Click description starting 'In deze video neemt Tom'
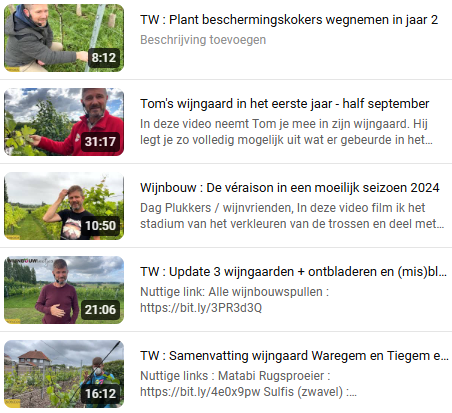 tap(286, 132)
